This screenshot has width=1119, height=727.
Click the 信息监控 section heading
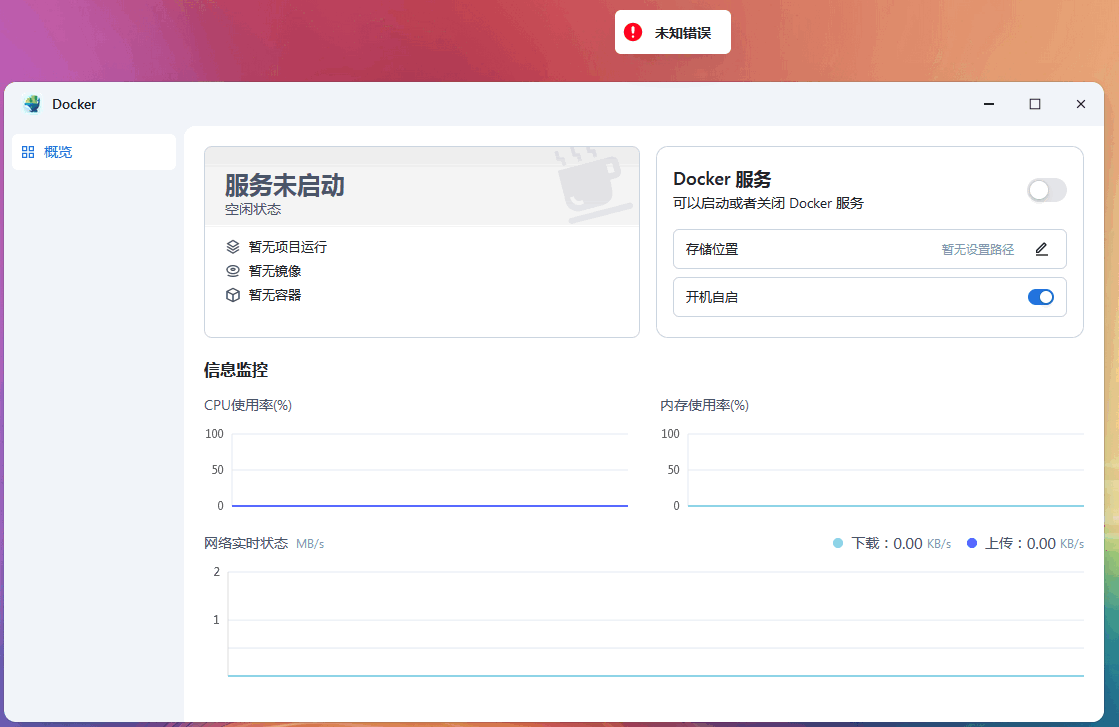236,370
